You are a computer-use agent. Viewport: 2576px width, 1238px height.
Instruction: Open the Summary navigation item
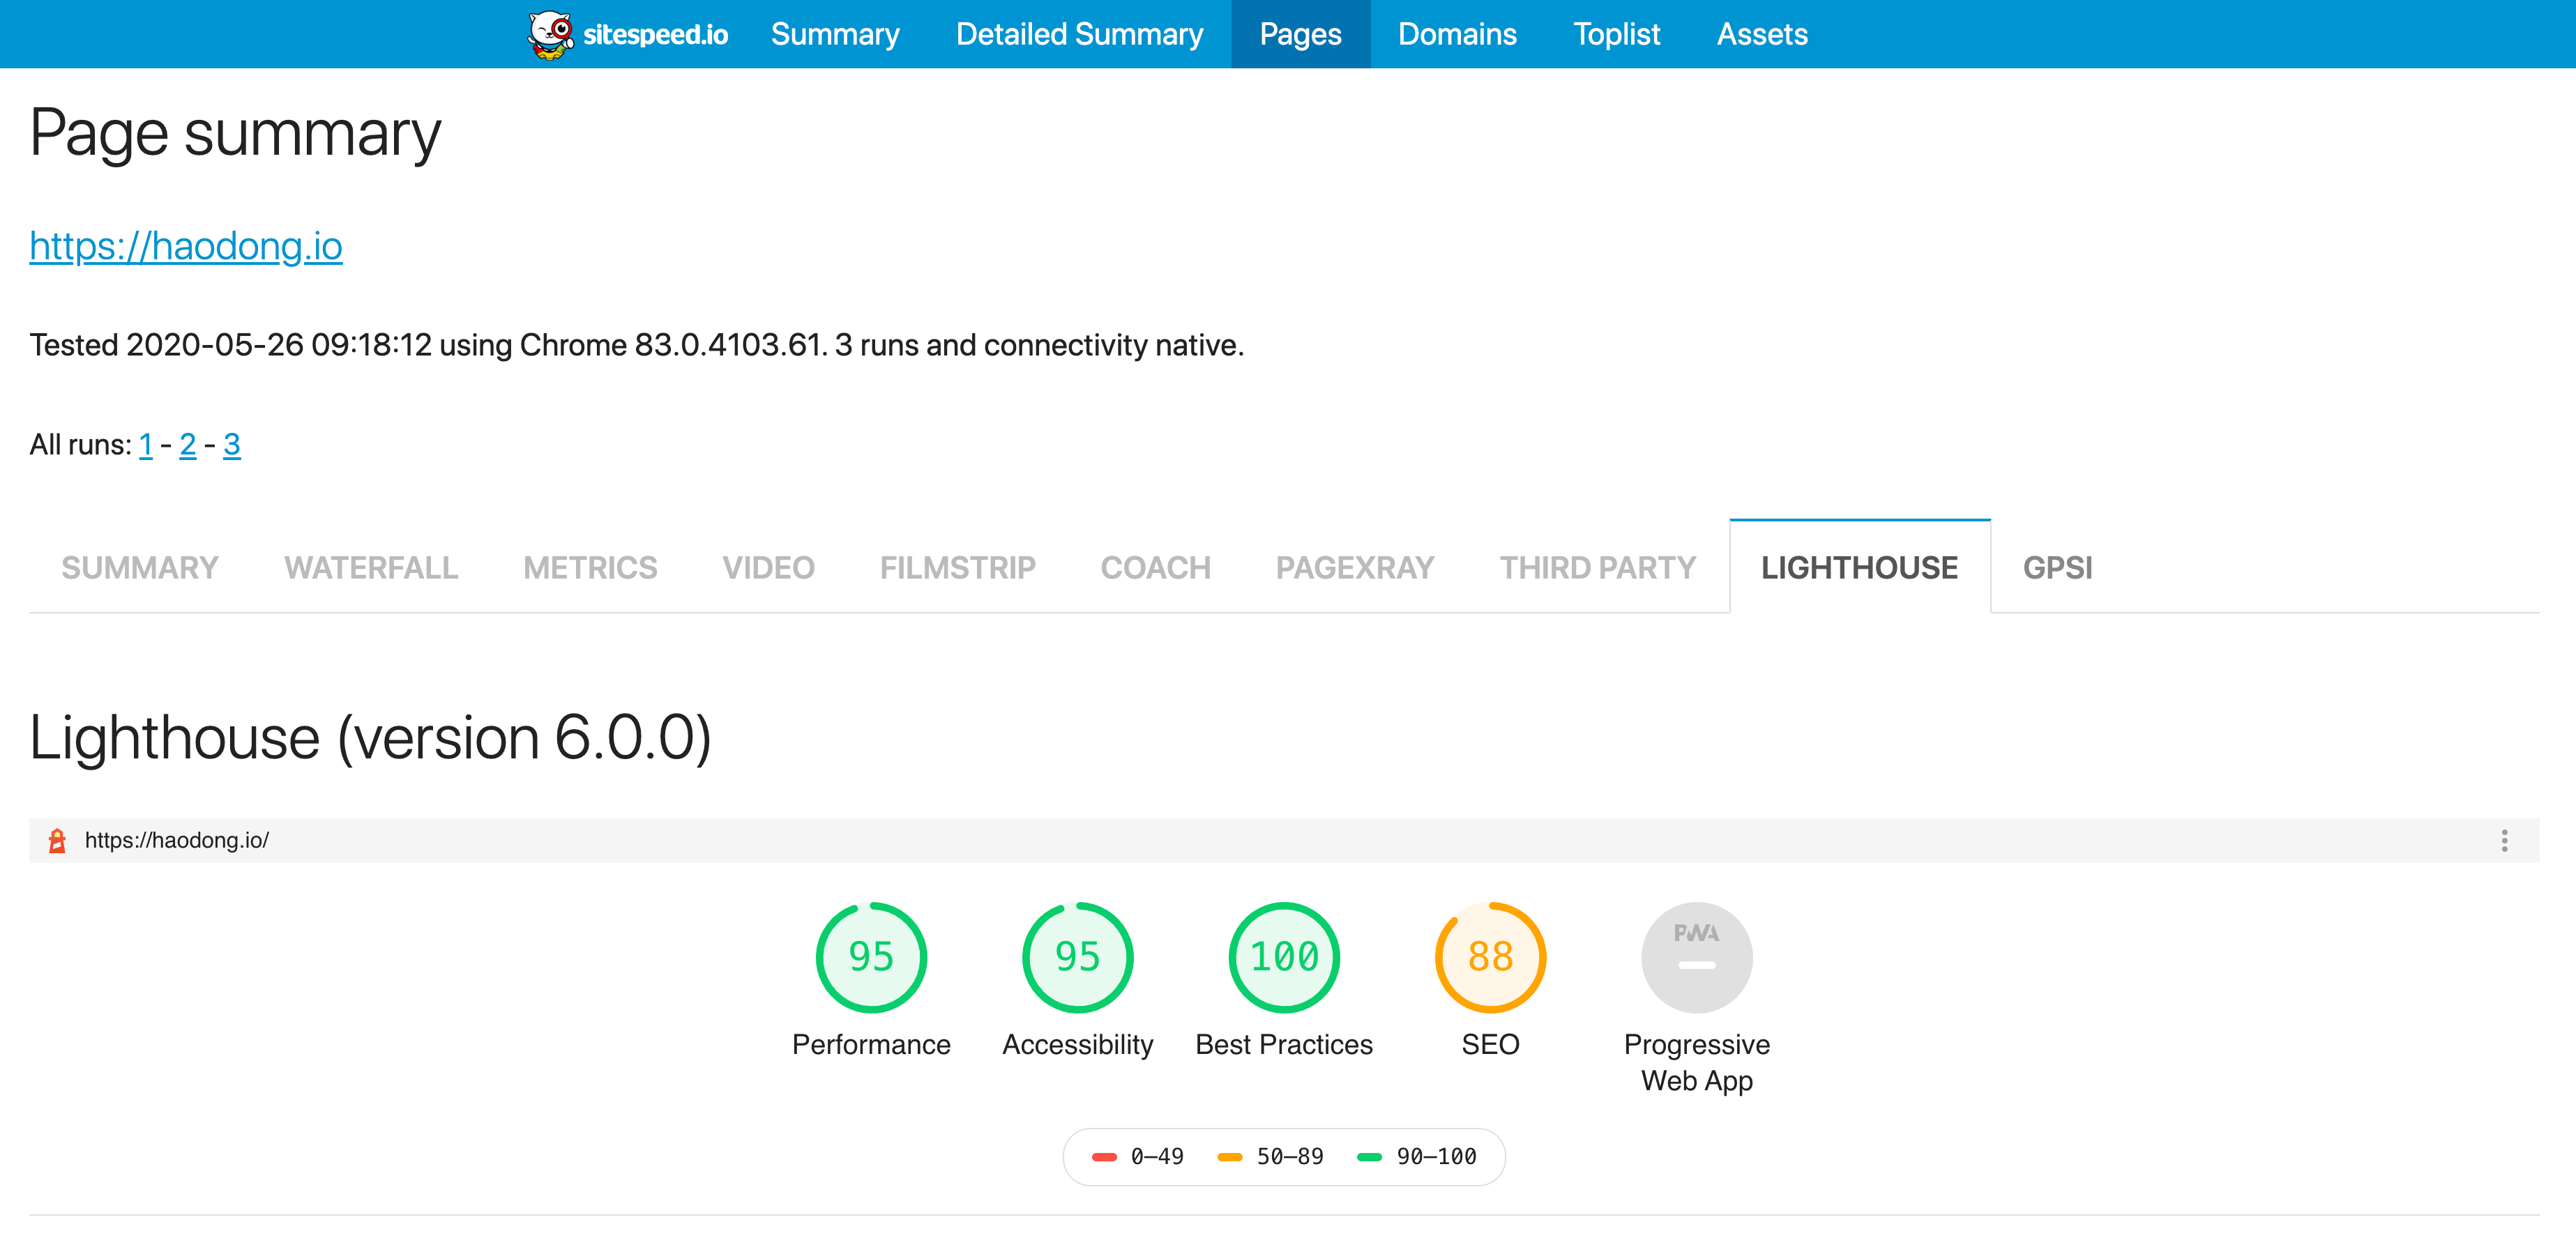[834, 34]
